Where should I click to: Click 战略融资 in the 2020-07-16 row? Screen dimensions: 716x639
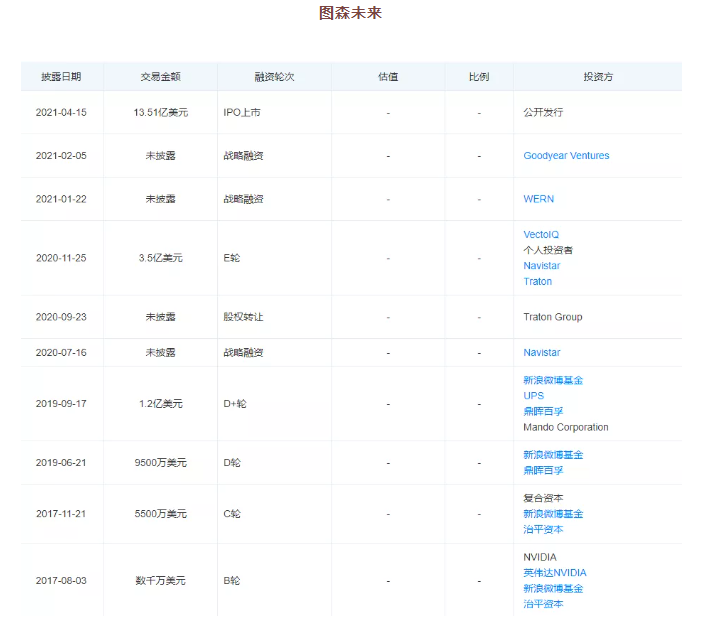[243, 353]
